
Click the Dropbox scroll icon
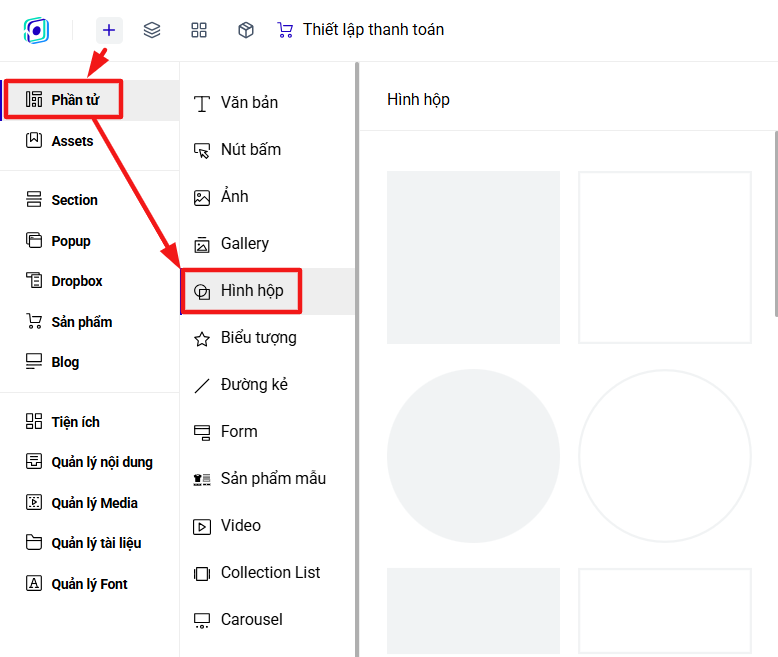click(34, 280)
